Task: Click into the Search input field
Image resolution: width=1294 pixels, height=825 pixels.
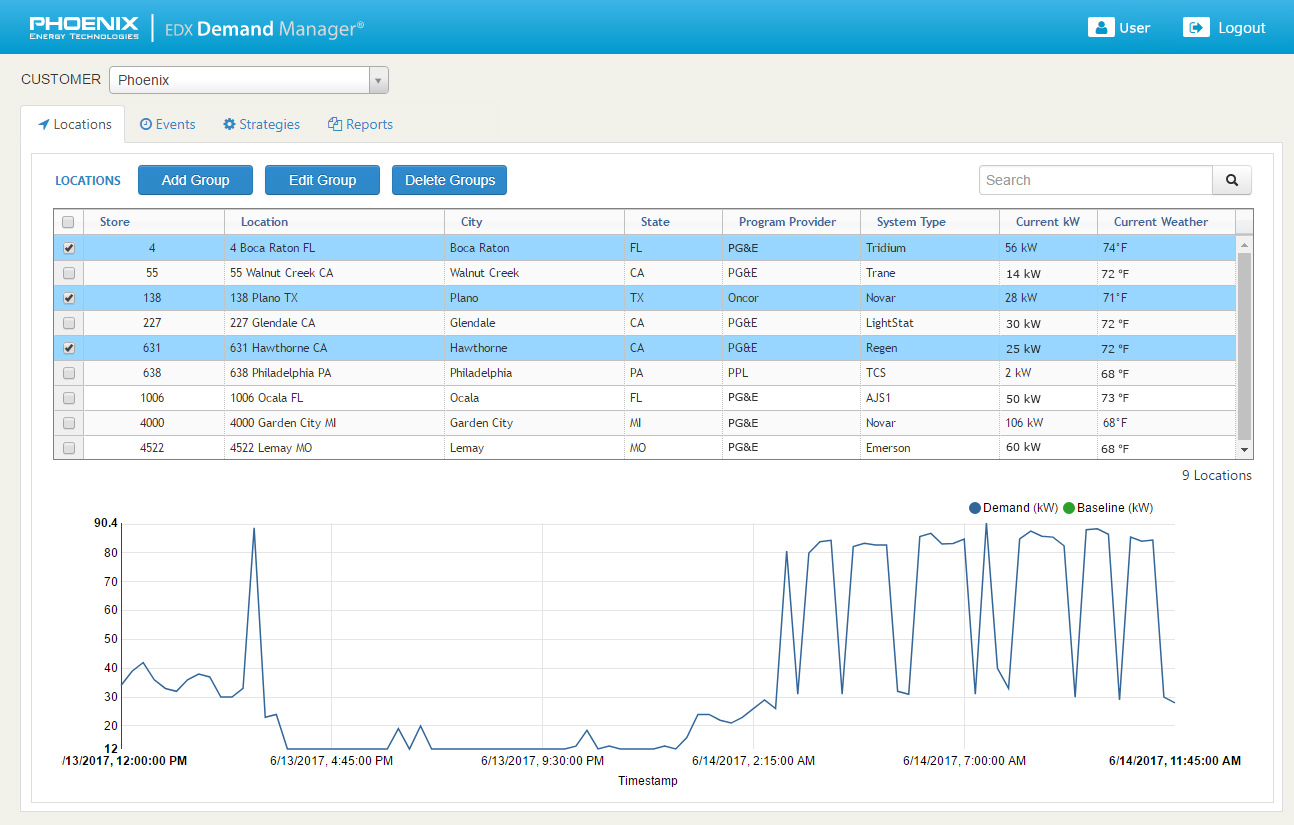Action: 1095,180
